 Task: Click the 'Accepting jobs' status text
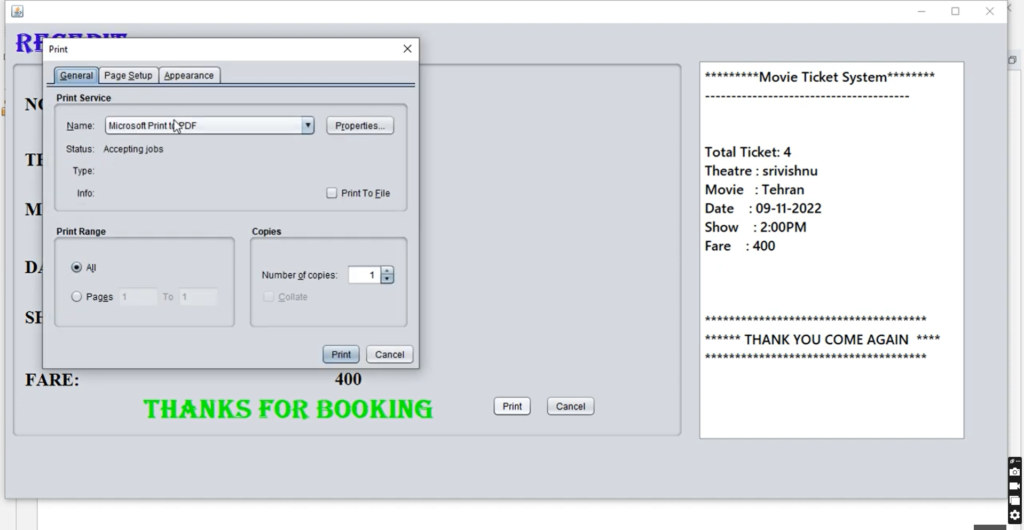[x=133, y=149]
